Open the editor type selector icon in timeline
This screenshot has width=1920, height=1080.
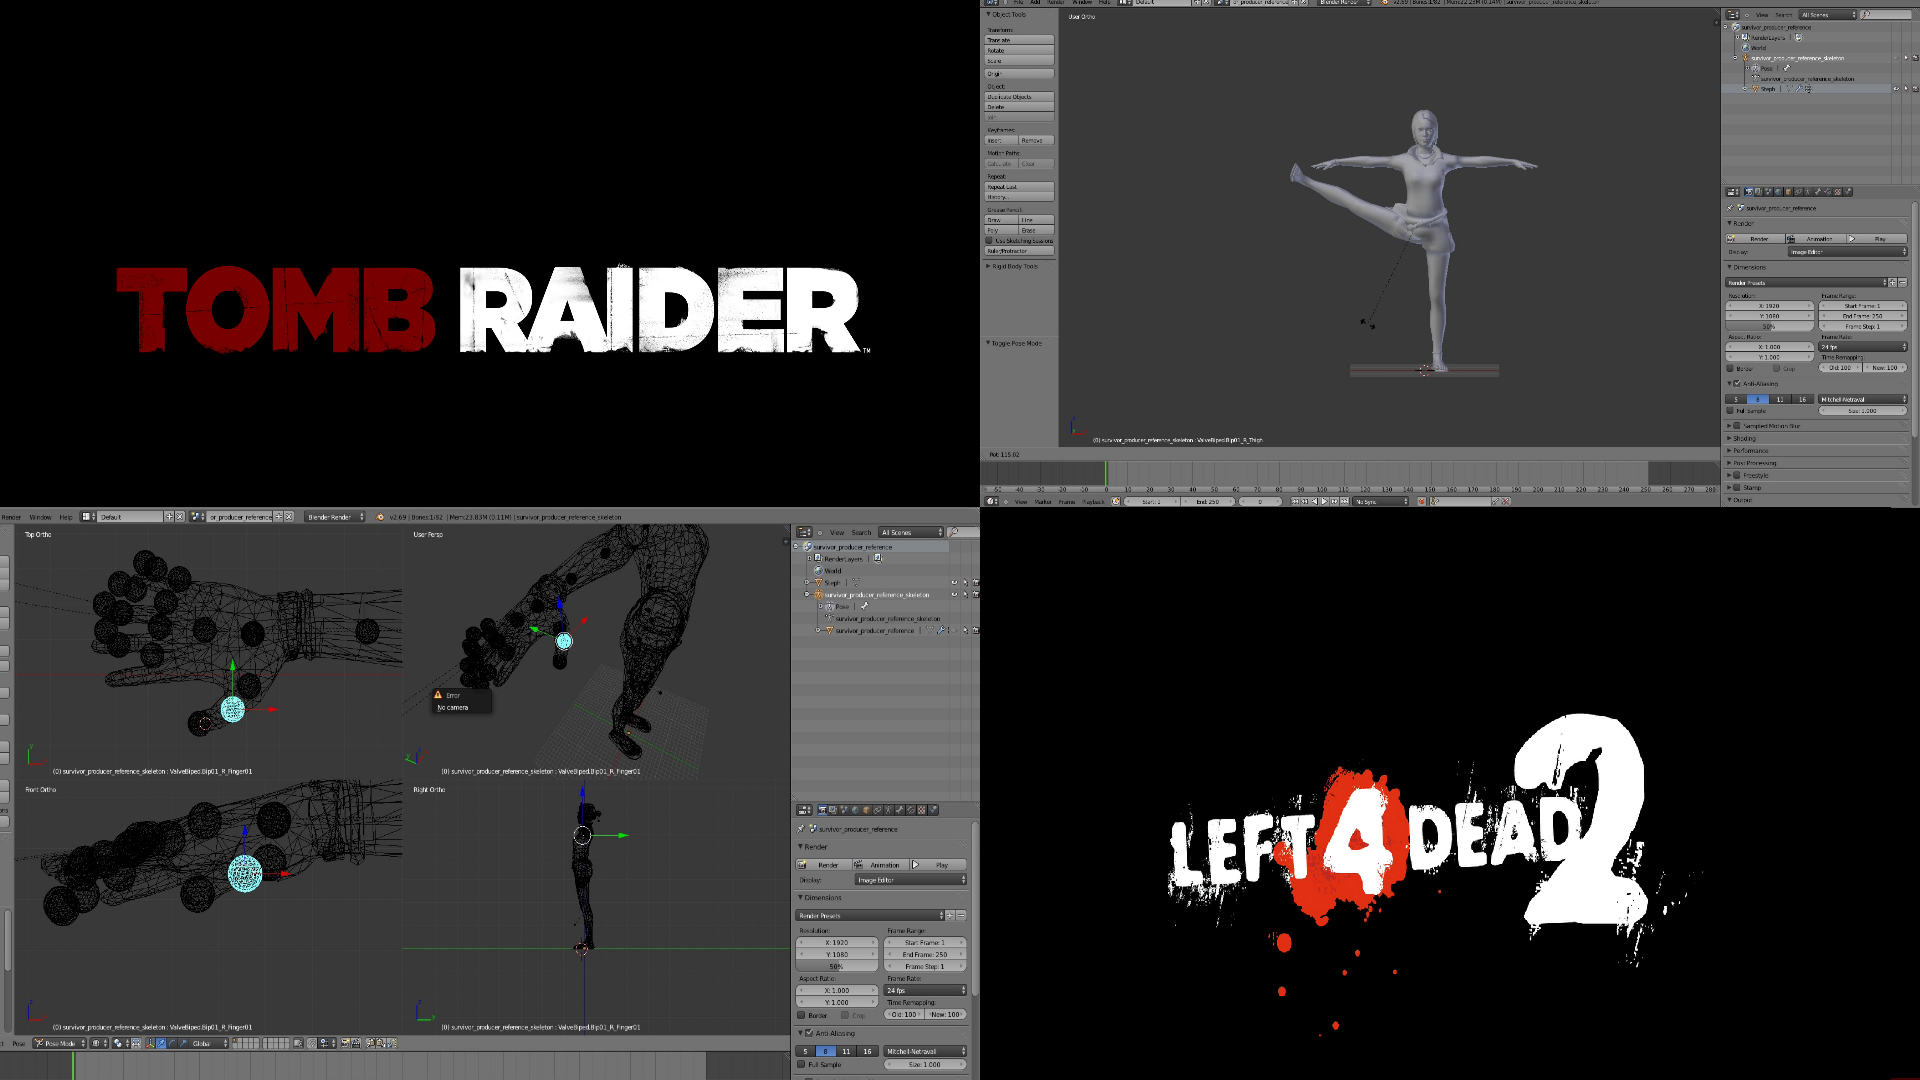click(x=992, y=501)
